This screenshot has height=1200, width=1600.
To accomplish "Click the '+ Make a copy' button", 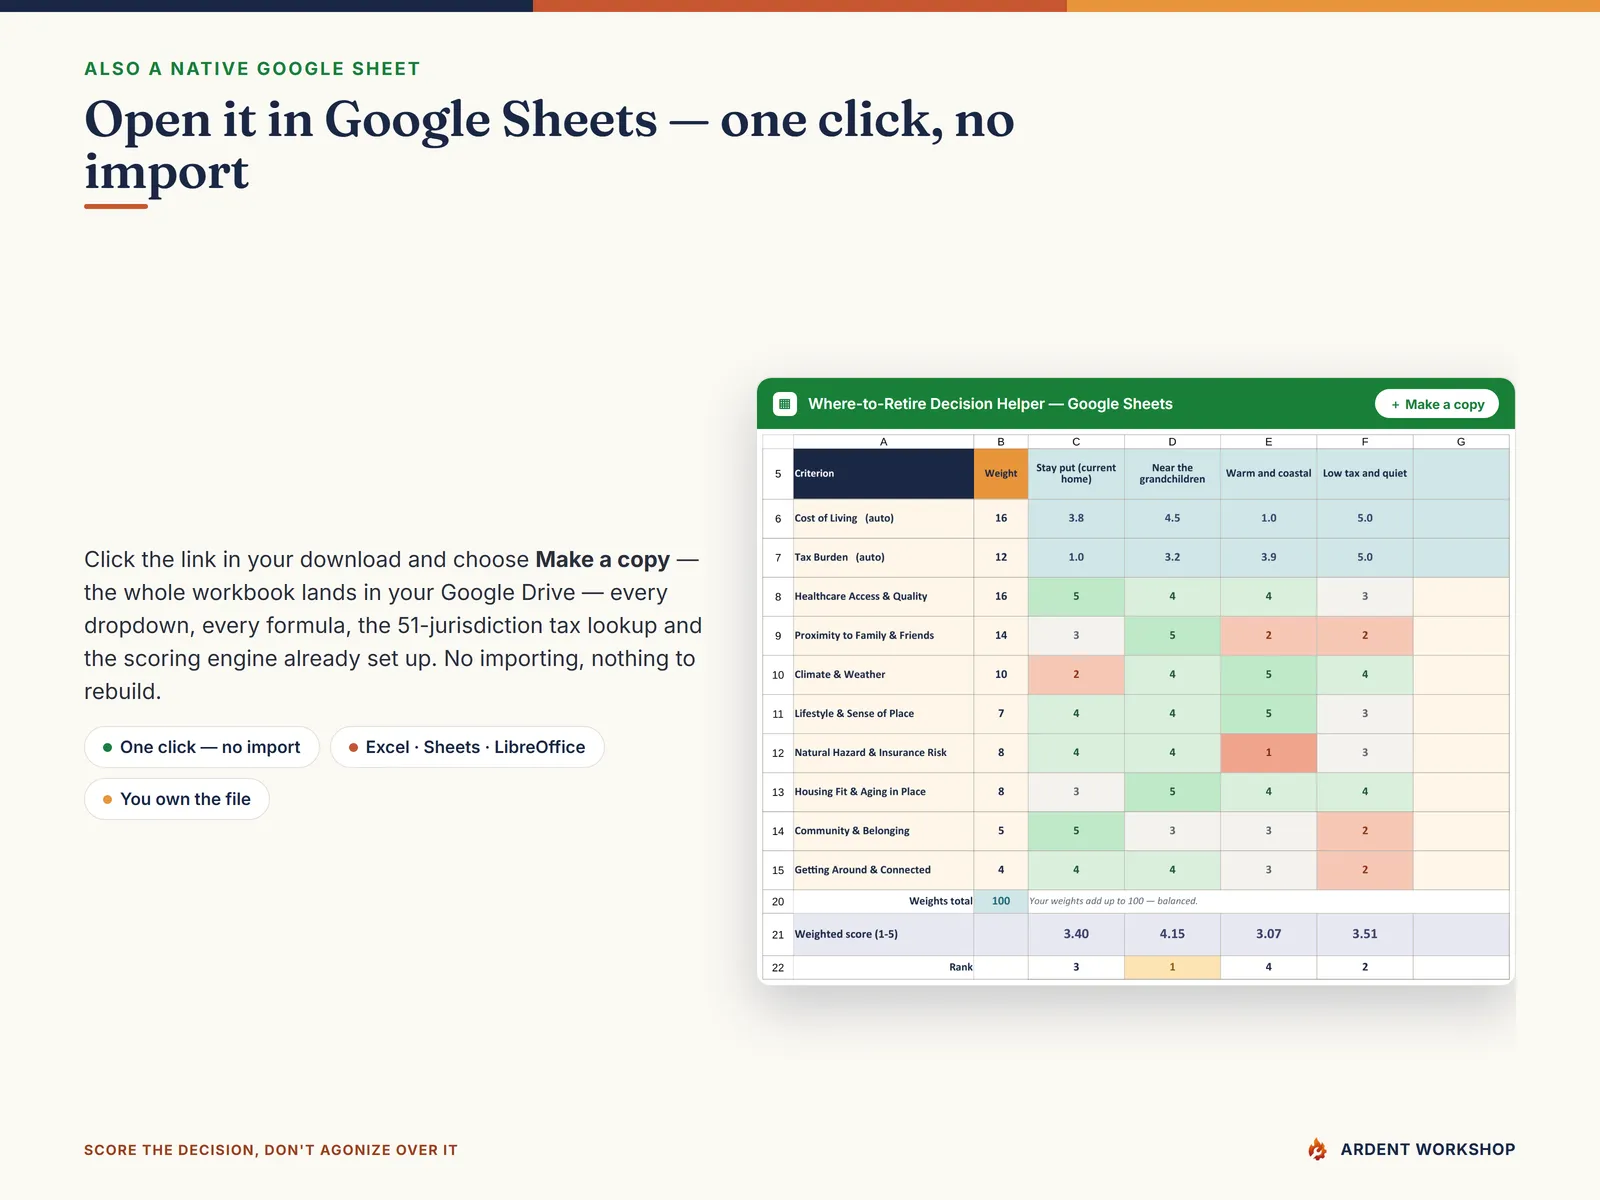I will tap(1437, 404).
